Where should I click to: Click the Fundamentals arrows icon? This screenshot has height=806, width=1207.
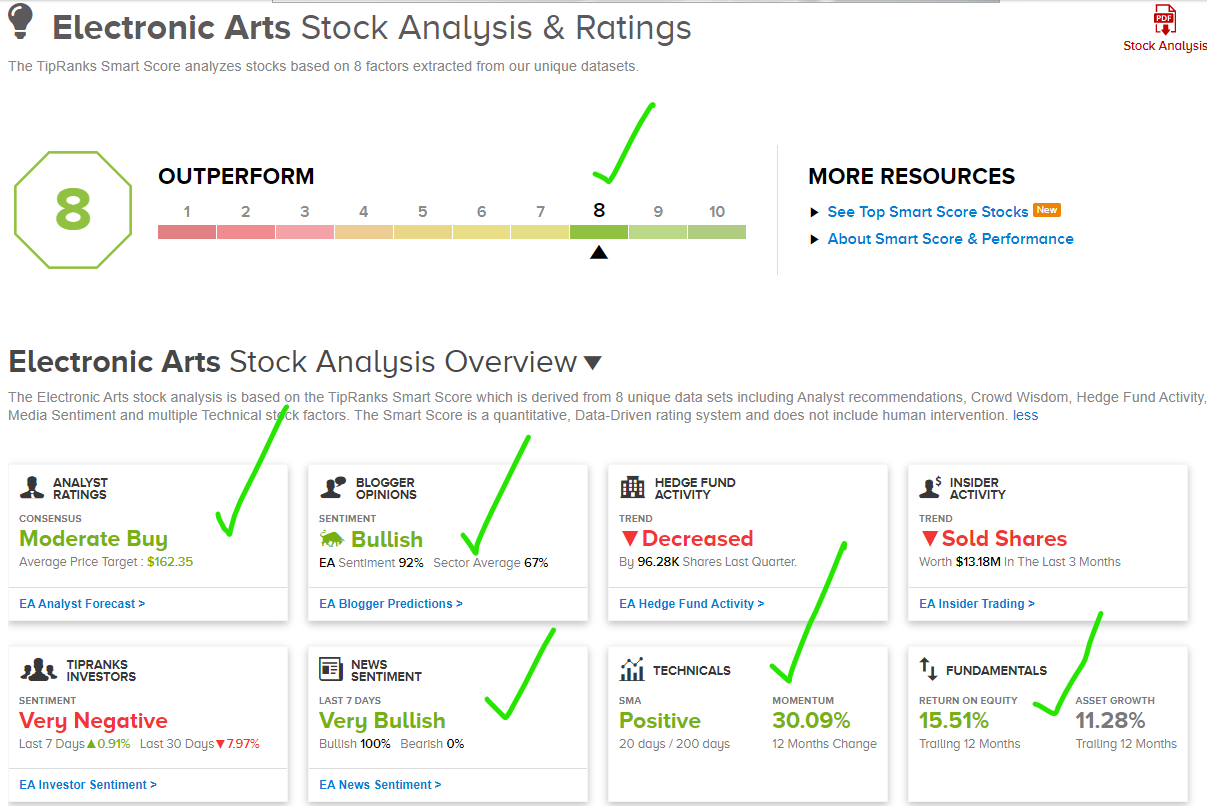[928, 669]
